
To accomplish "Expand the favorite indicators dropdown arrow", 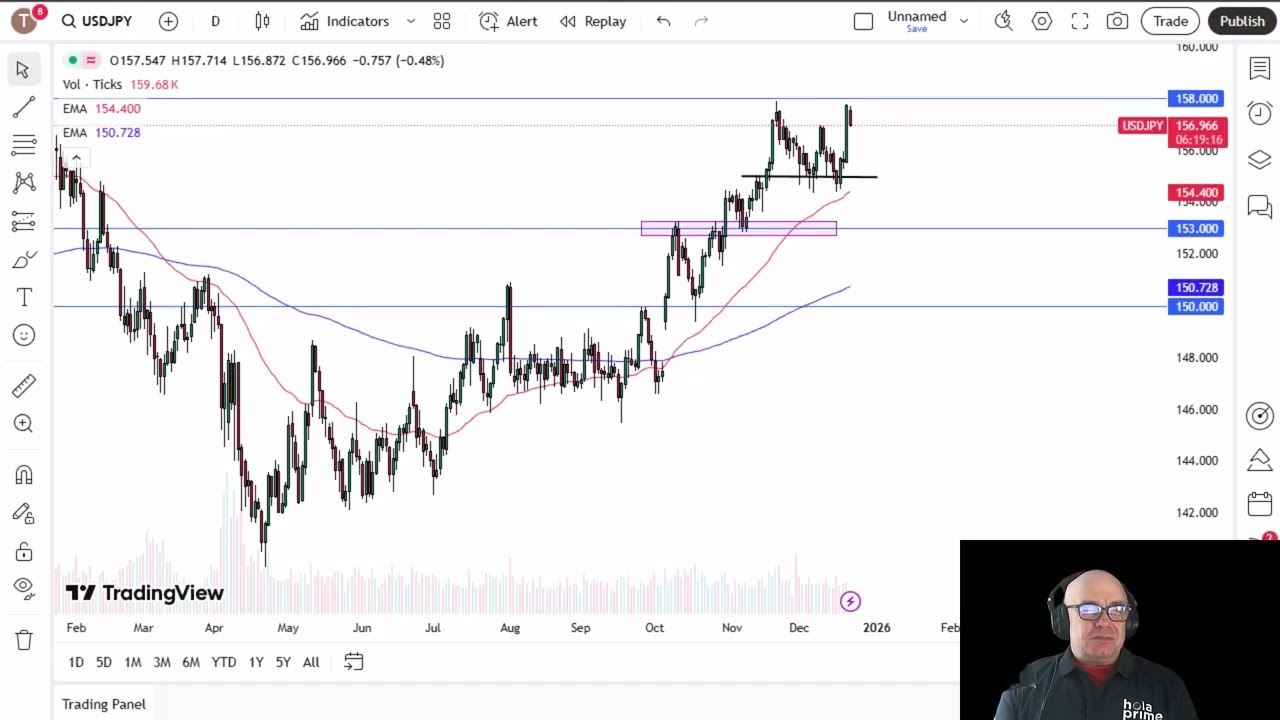I will [x=410, y=21].
